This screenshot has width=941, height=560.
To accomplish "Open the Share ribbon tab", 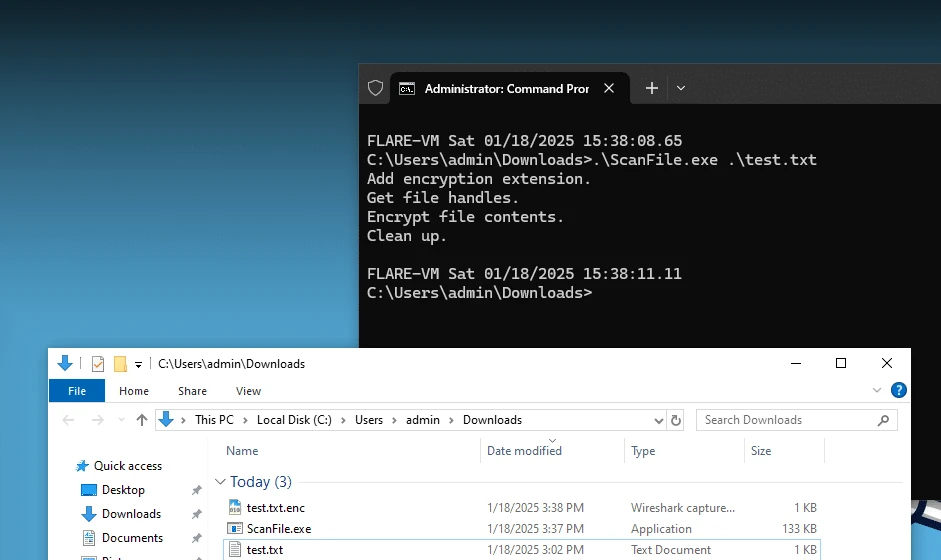I will (x=192, y=391).
